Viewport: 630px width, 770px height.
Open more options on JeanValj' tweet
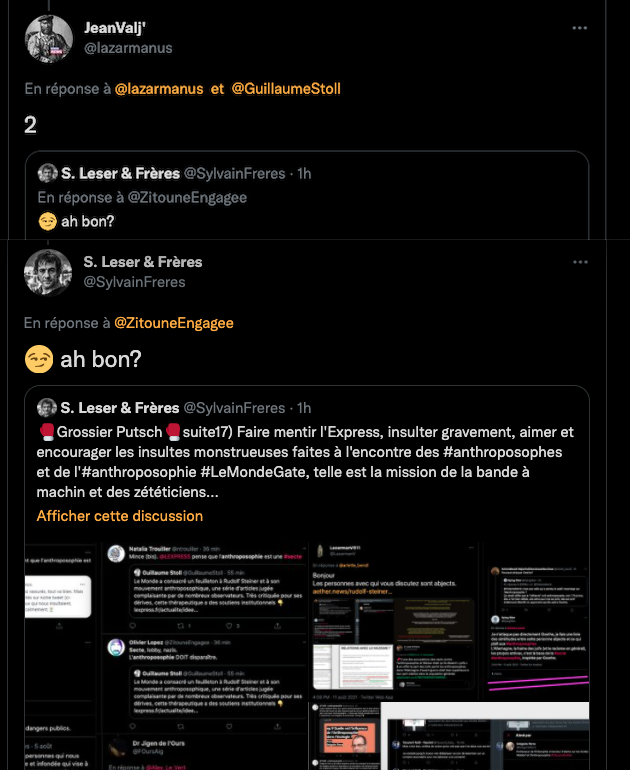(x=579, y=28)
